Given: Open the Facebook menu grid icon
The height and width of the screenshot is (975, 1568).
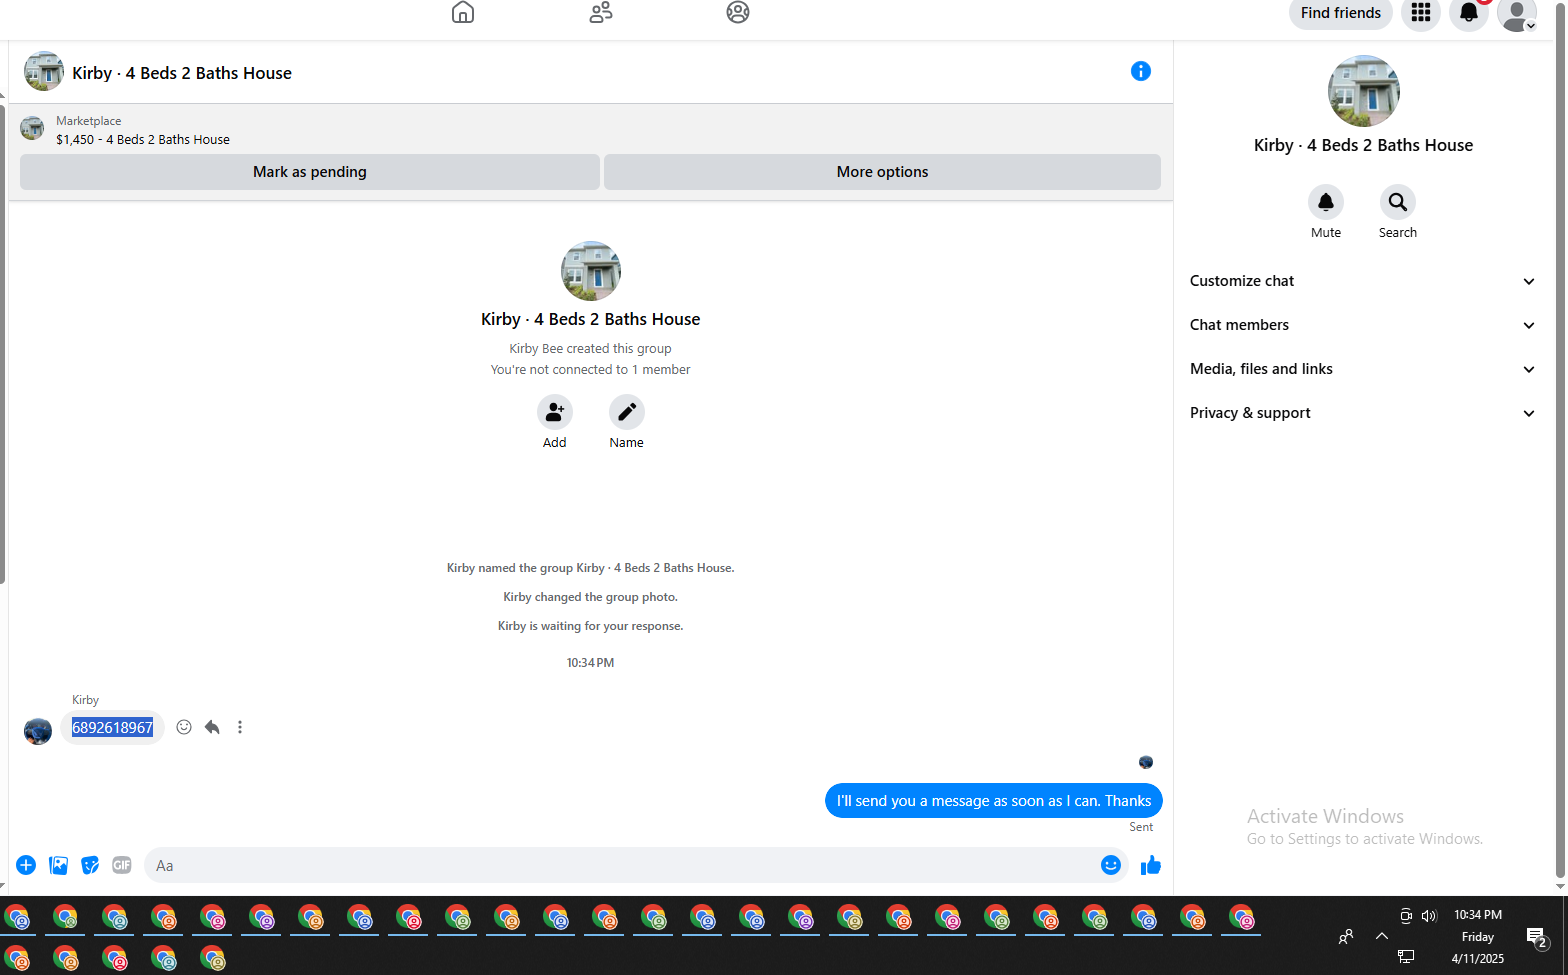Looking at the screenshot, I should click(1421, 13).
